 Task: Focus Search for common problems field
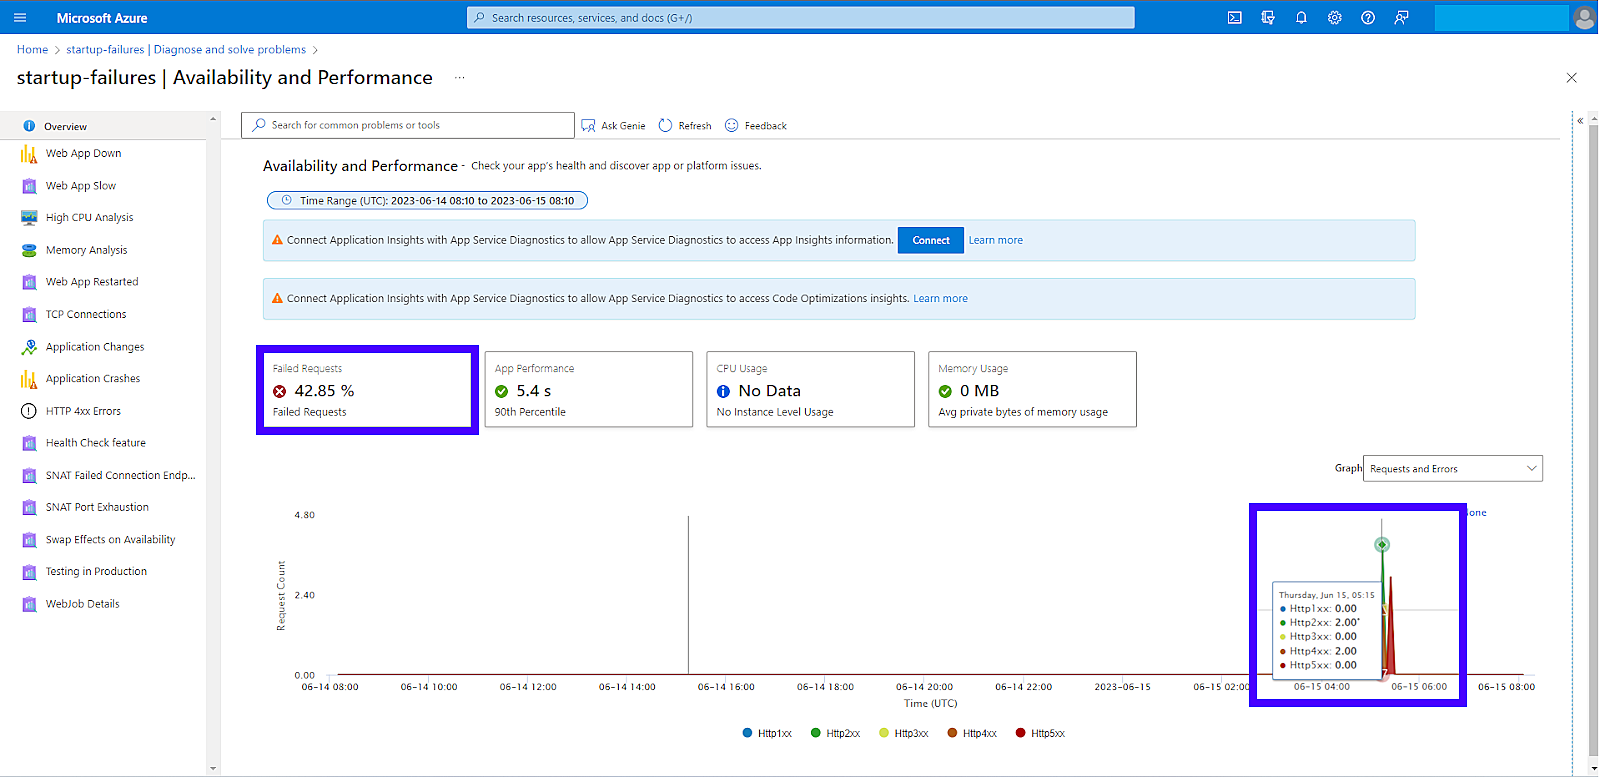[x=408, y=126]
